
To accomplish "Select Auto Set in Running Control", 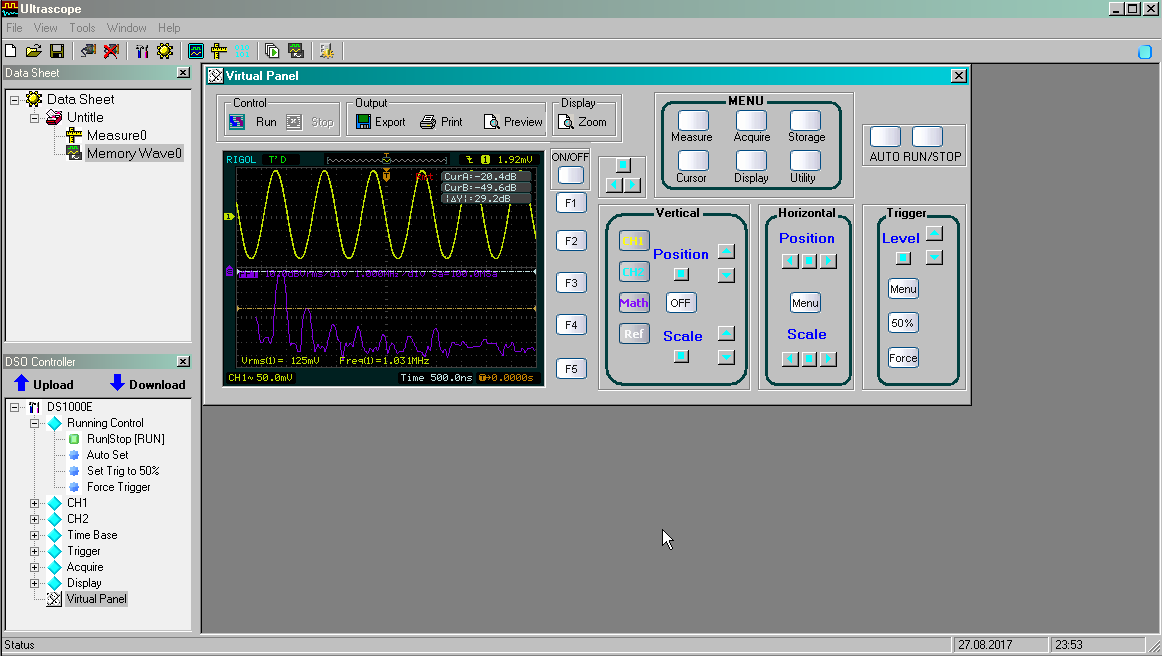I will pyautogui.click(x=107, y=455).
